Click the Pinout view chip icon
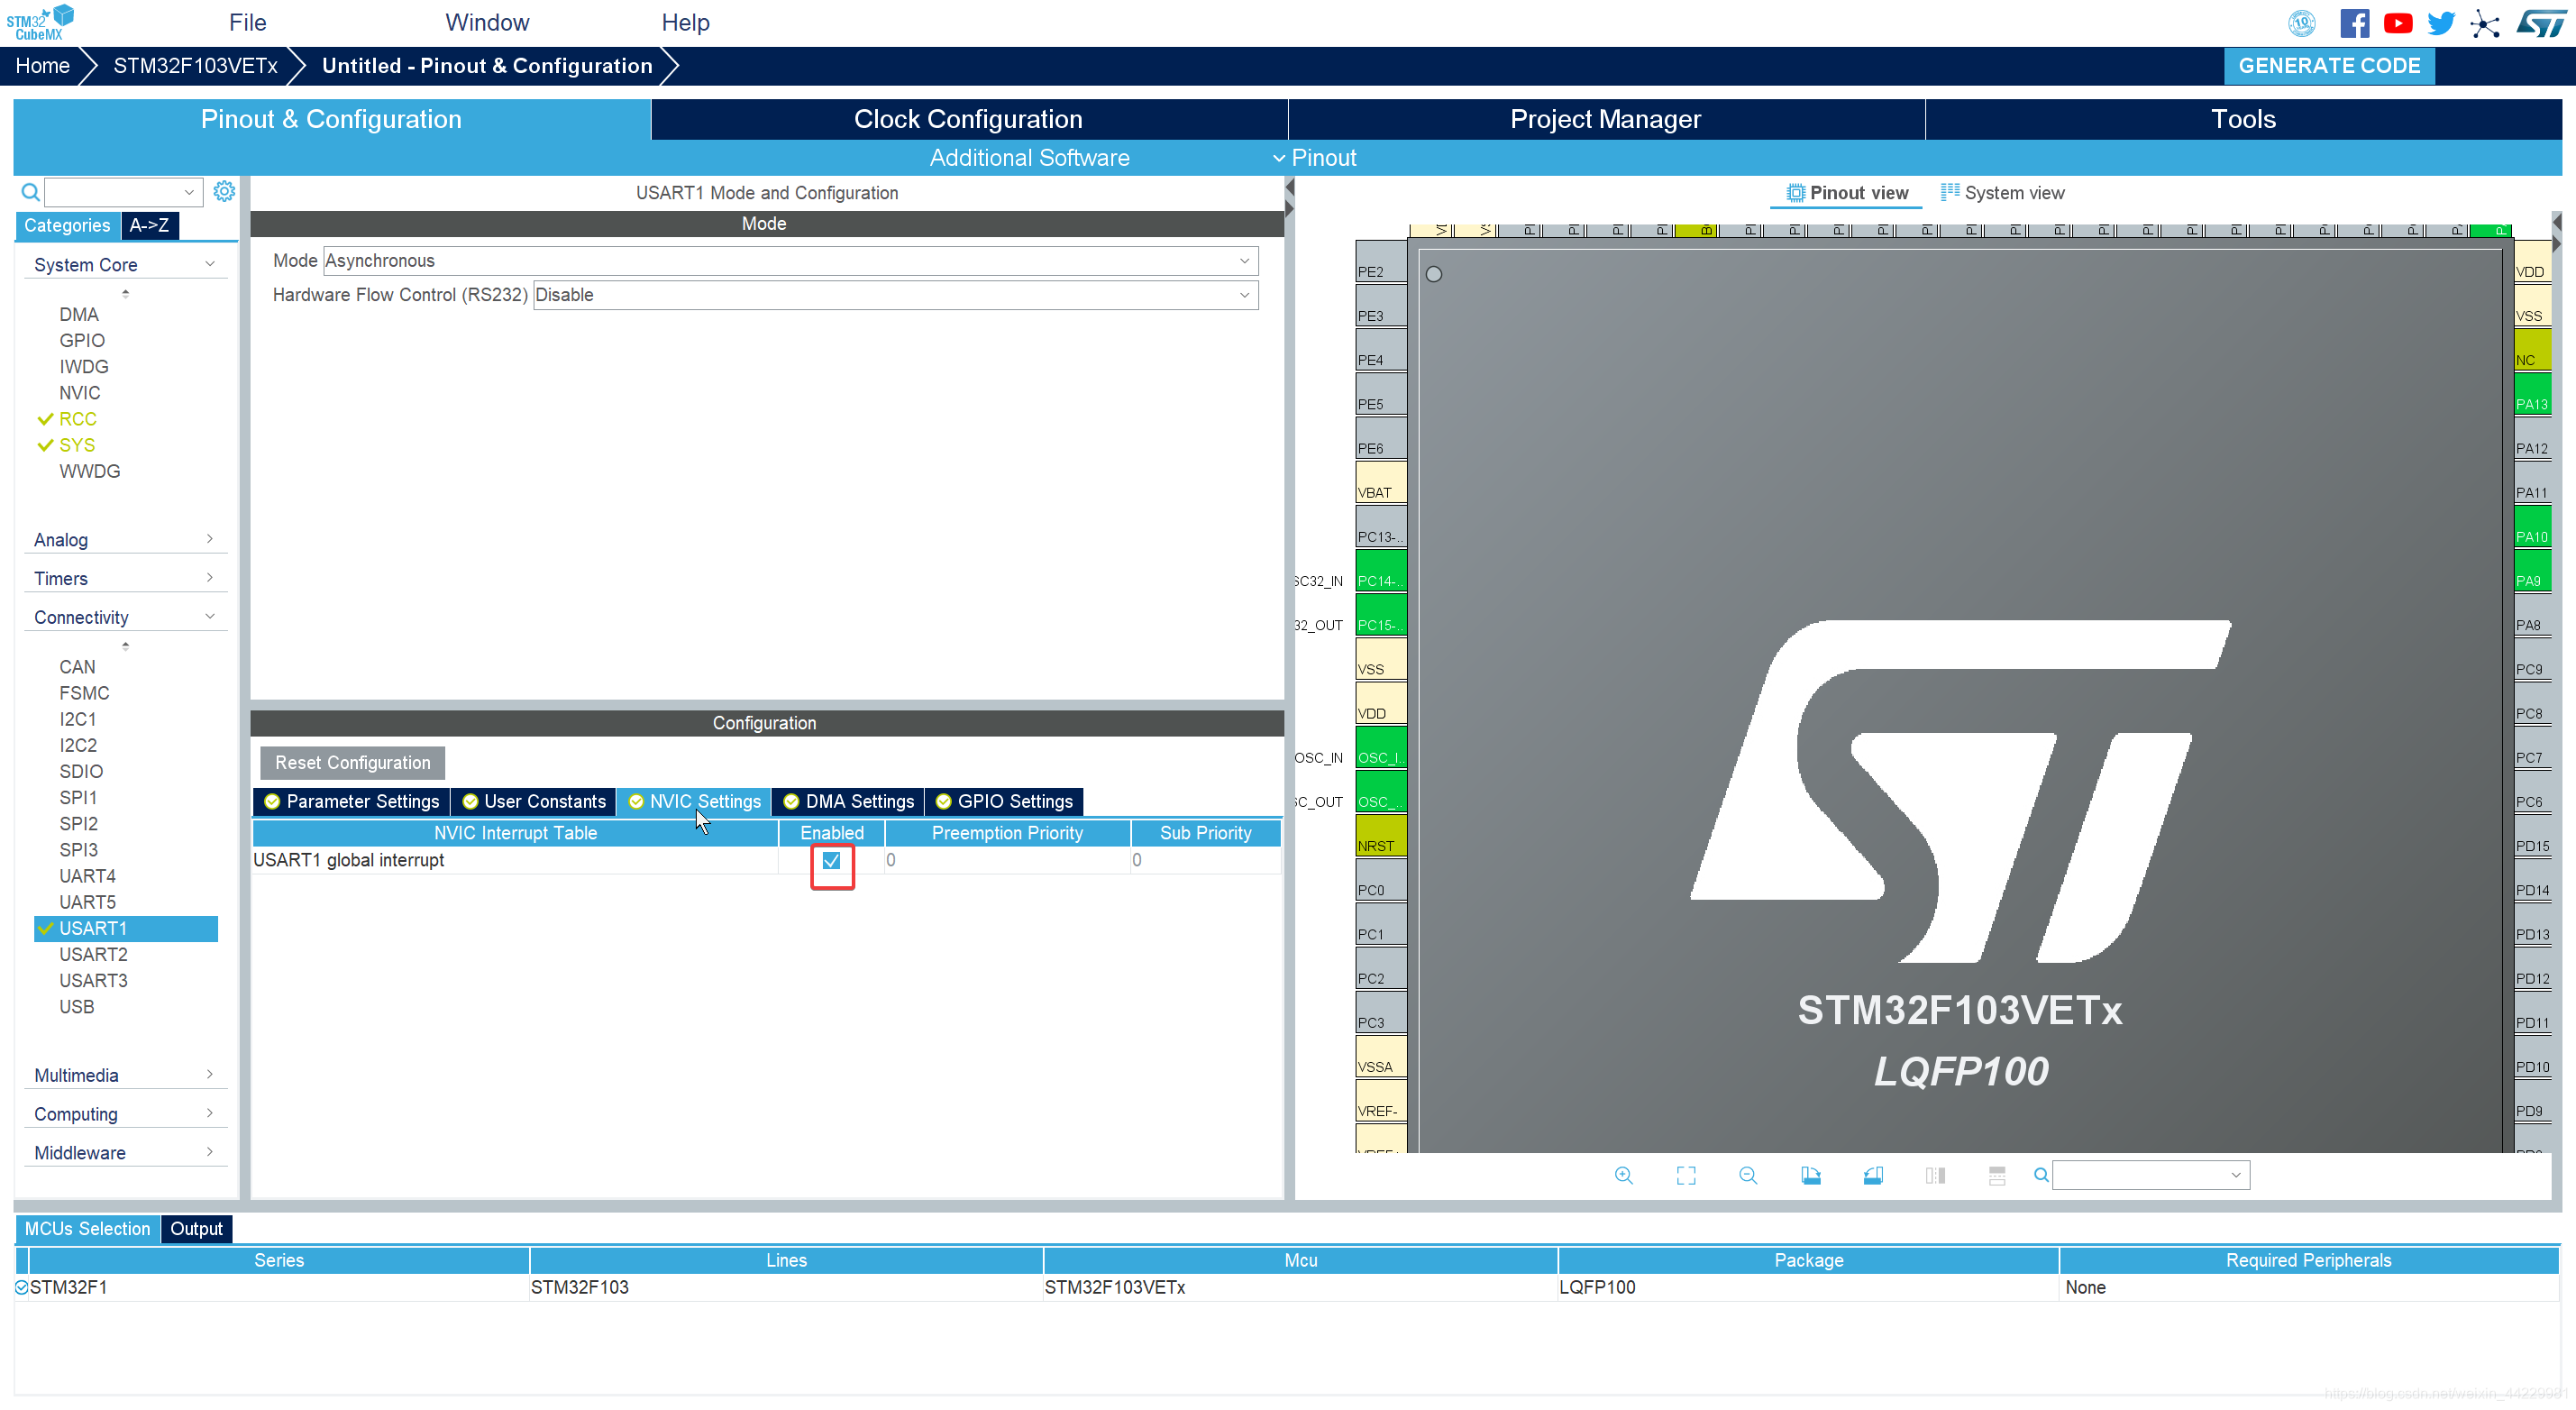The height and width of the screenshot is (1410, 2576). (x=1796, y=193)
